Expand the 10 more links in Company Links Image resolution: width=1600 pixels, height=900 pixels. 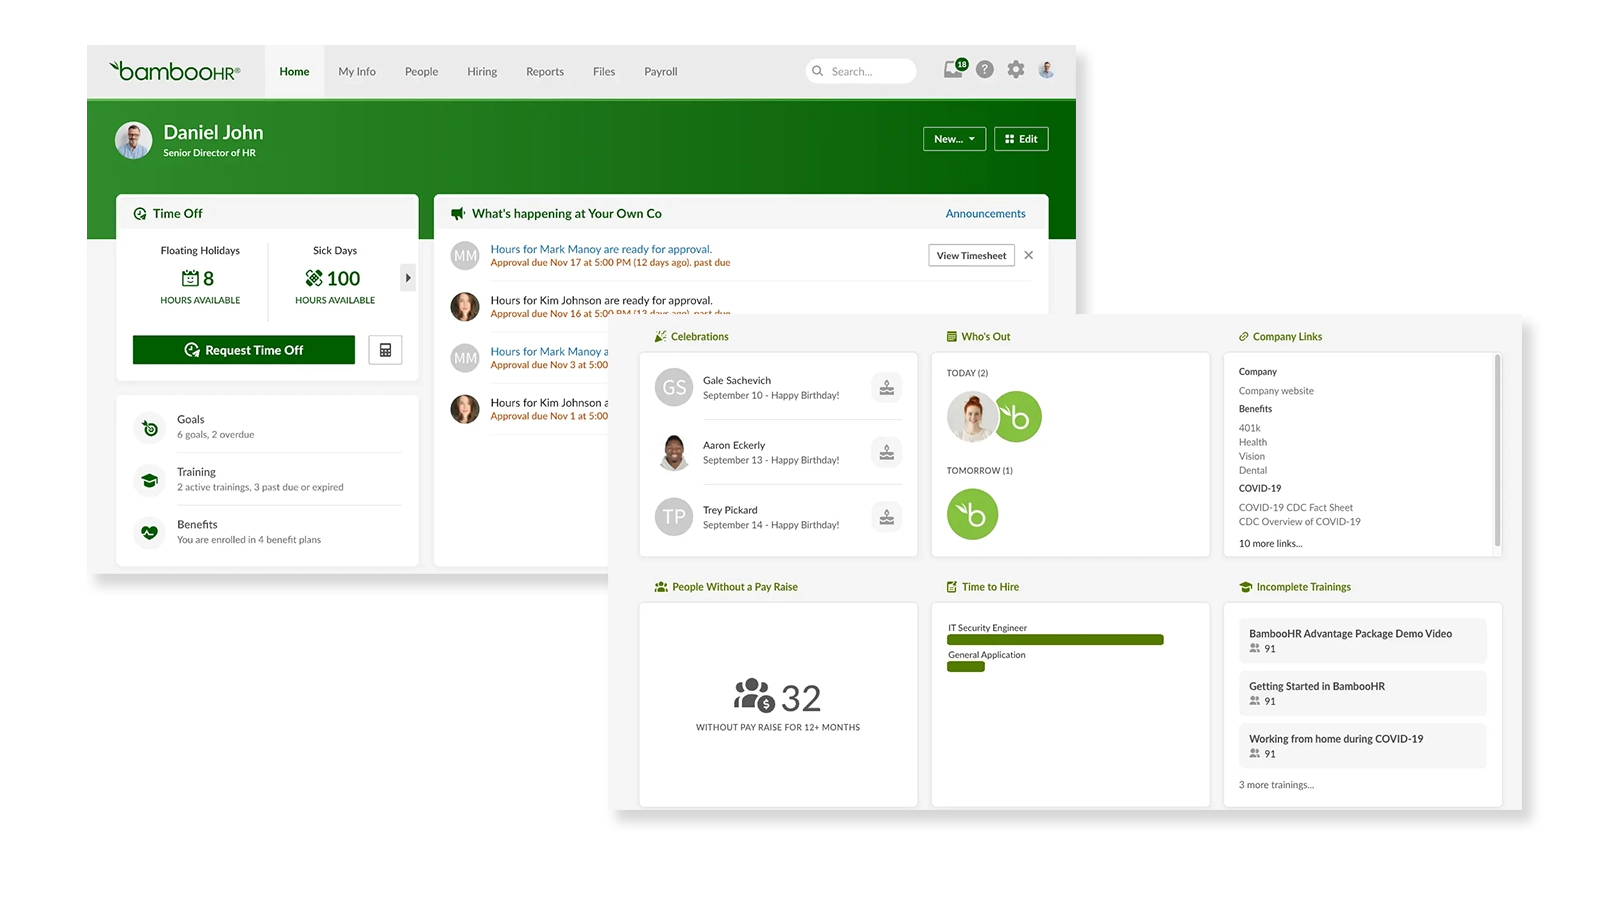coord(1271,543)
